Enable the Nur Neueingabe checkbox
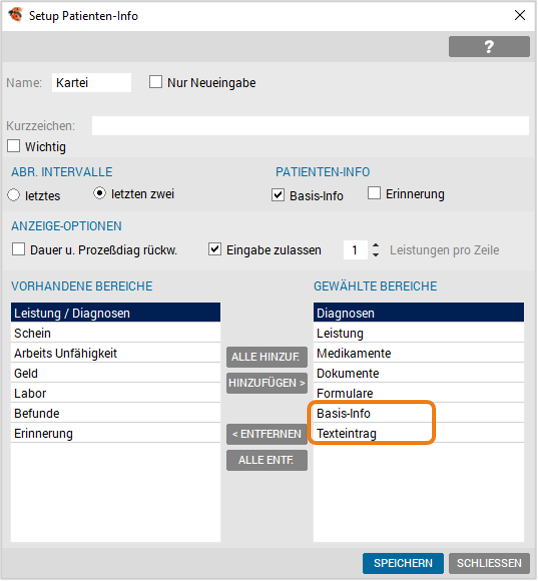This screenshot has height=581, width=538. pos(155,82)
